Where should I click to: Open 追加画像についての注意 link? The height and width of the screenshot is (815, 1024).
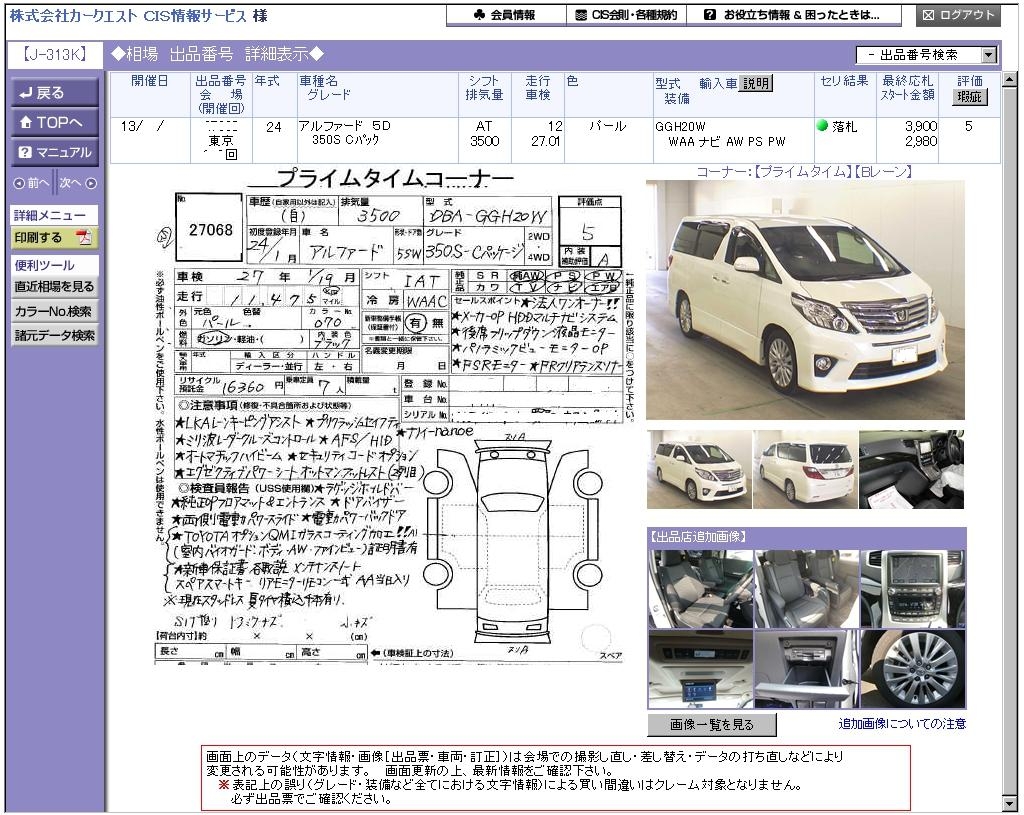pyautogui.click(x=902, y=724)
